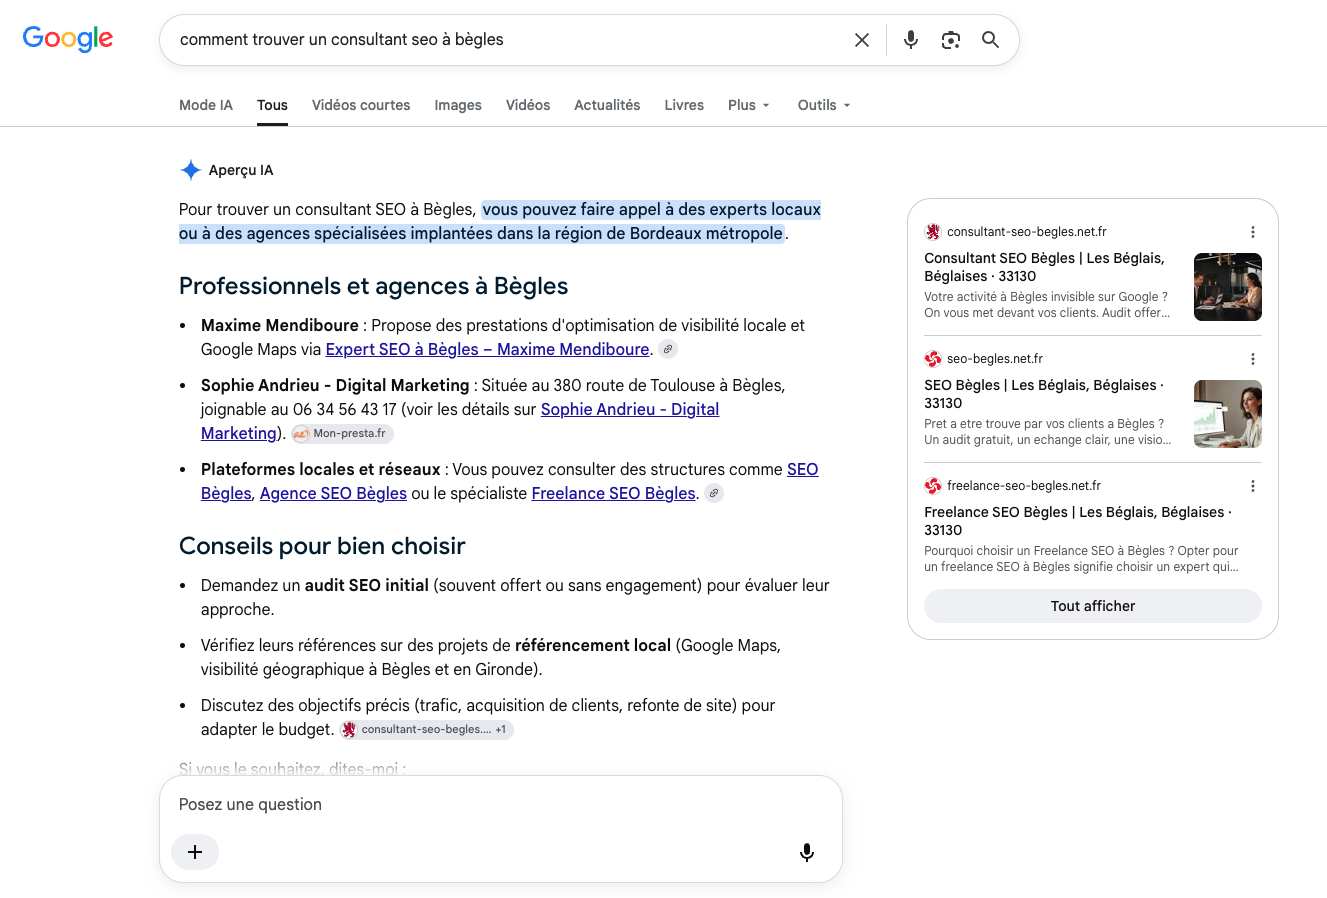1327x898 pixels.
Task: Click the bold text audit SEO initial
Action: (x=367, y=586)
